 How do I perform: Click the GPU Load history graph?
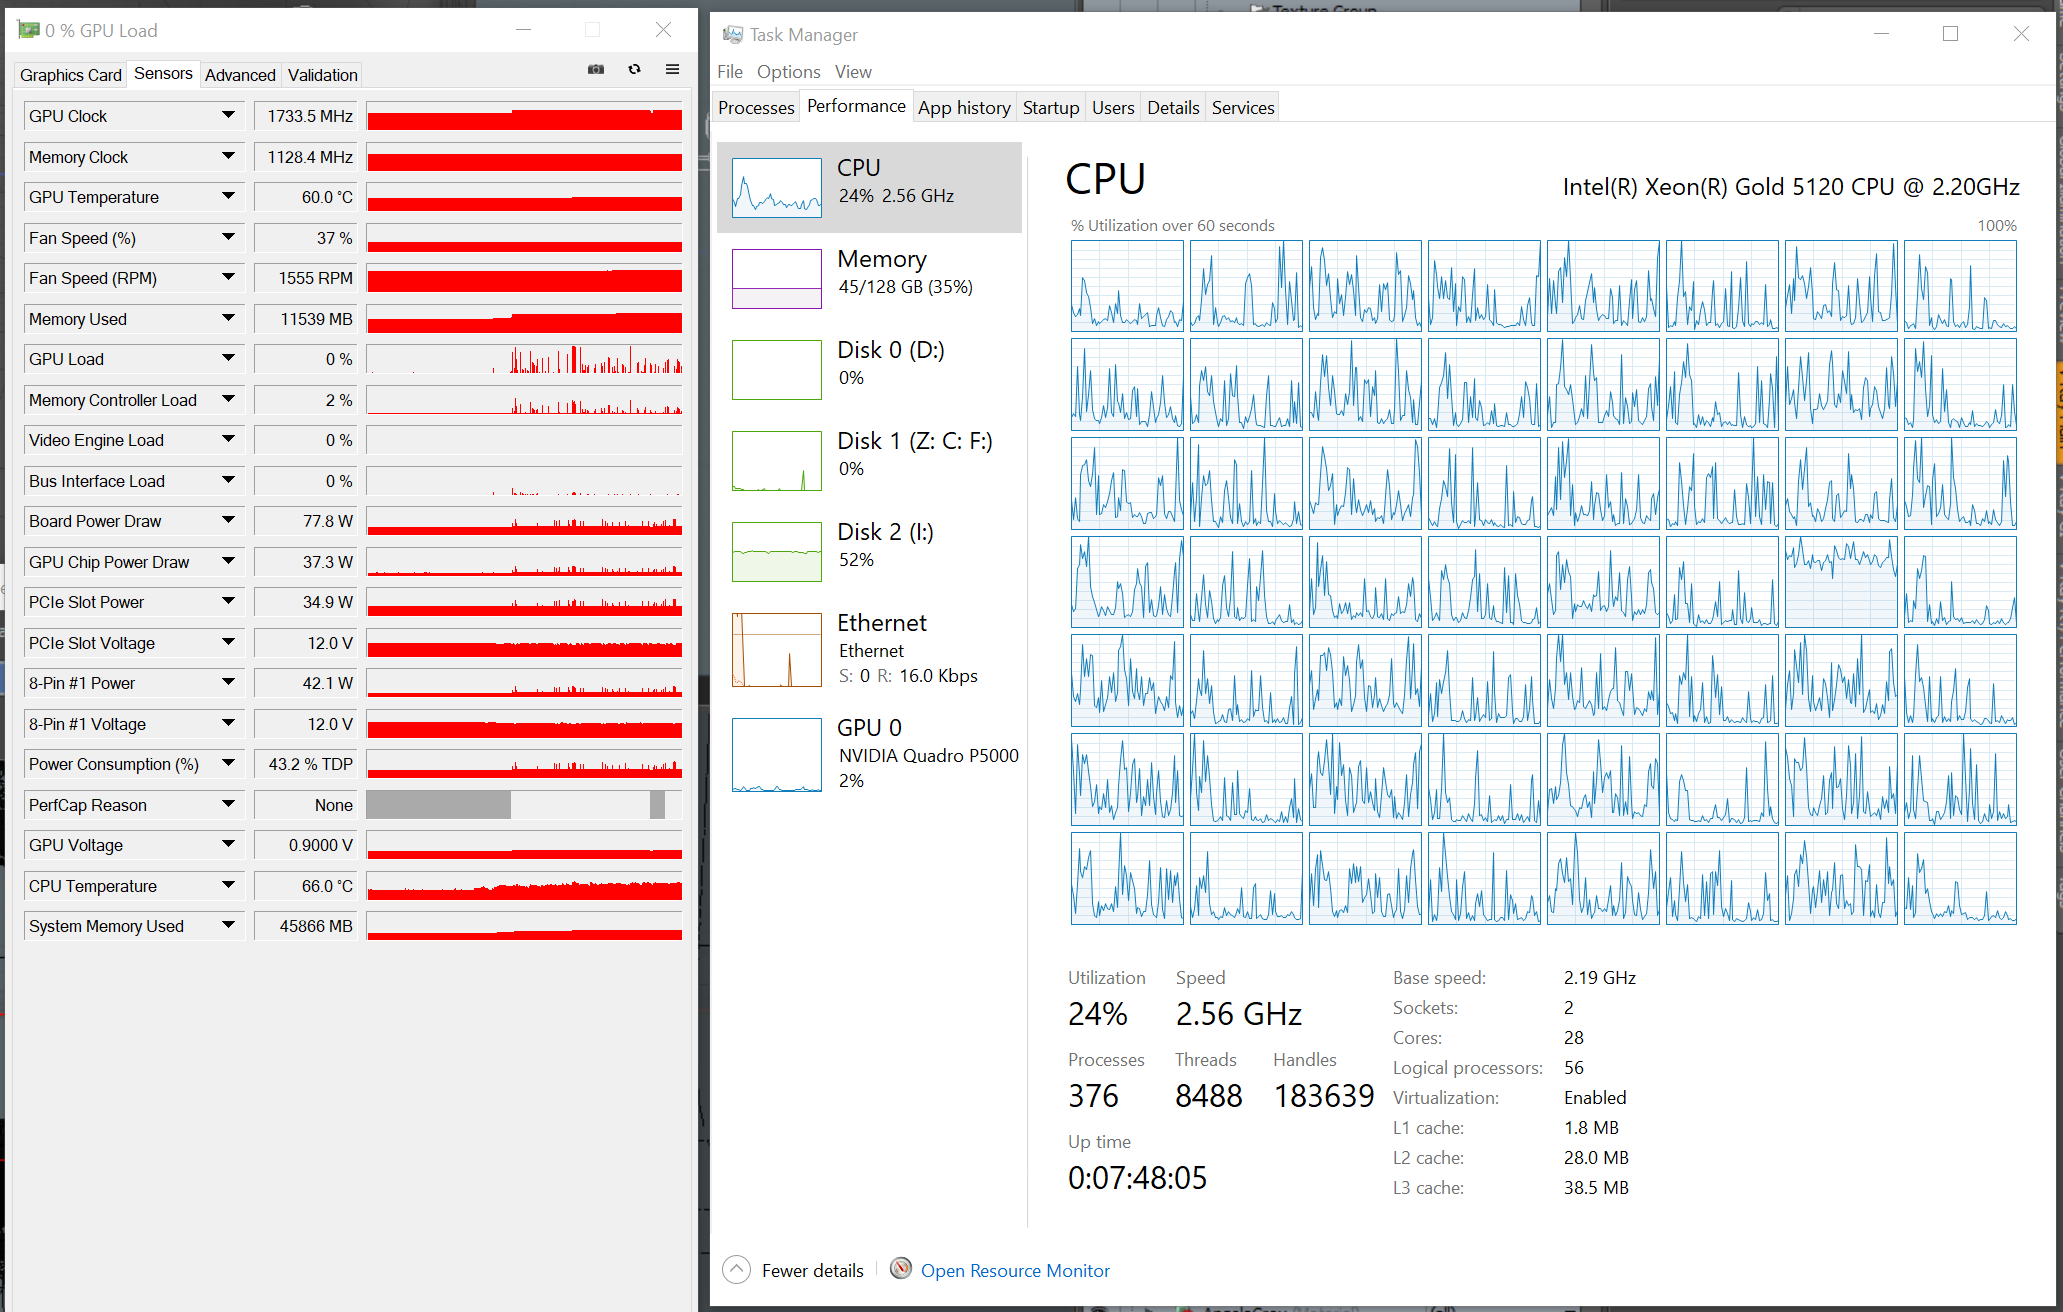click(524, 359)
